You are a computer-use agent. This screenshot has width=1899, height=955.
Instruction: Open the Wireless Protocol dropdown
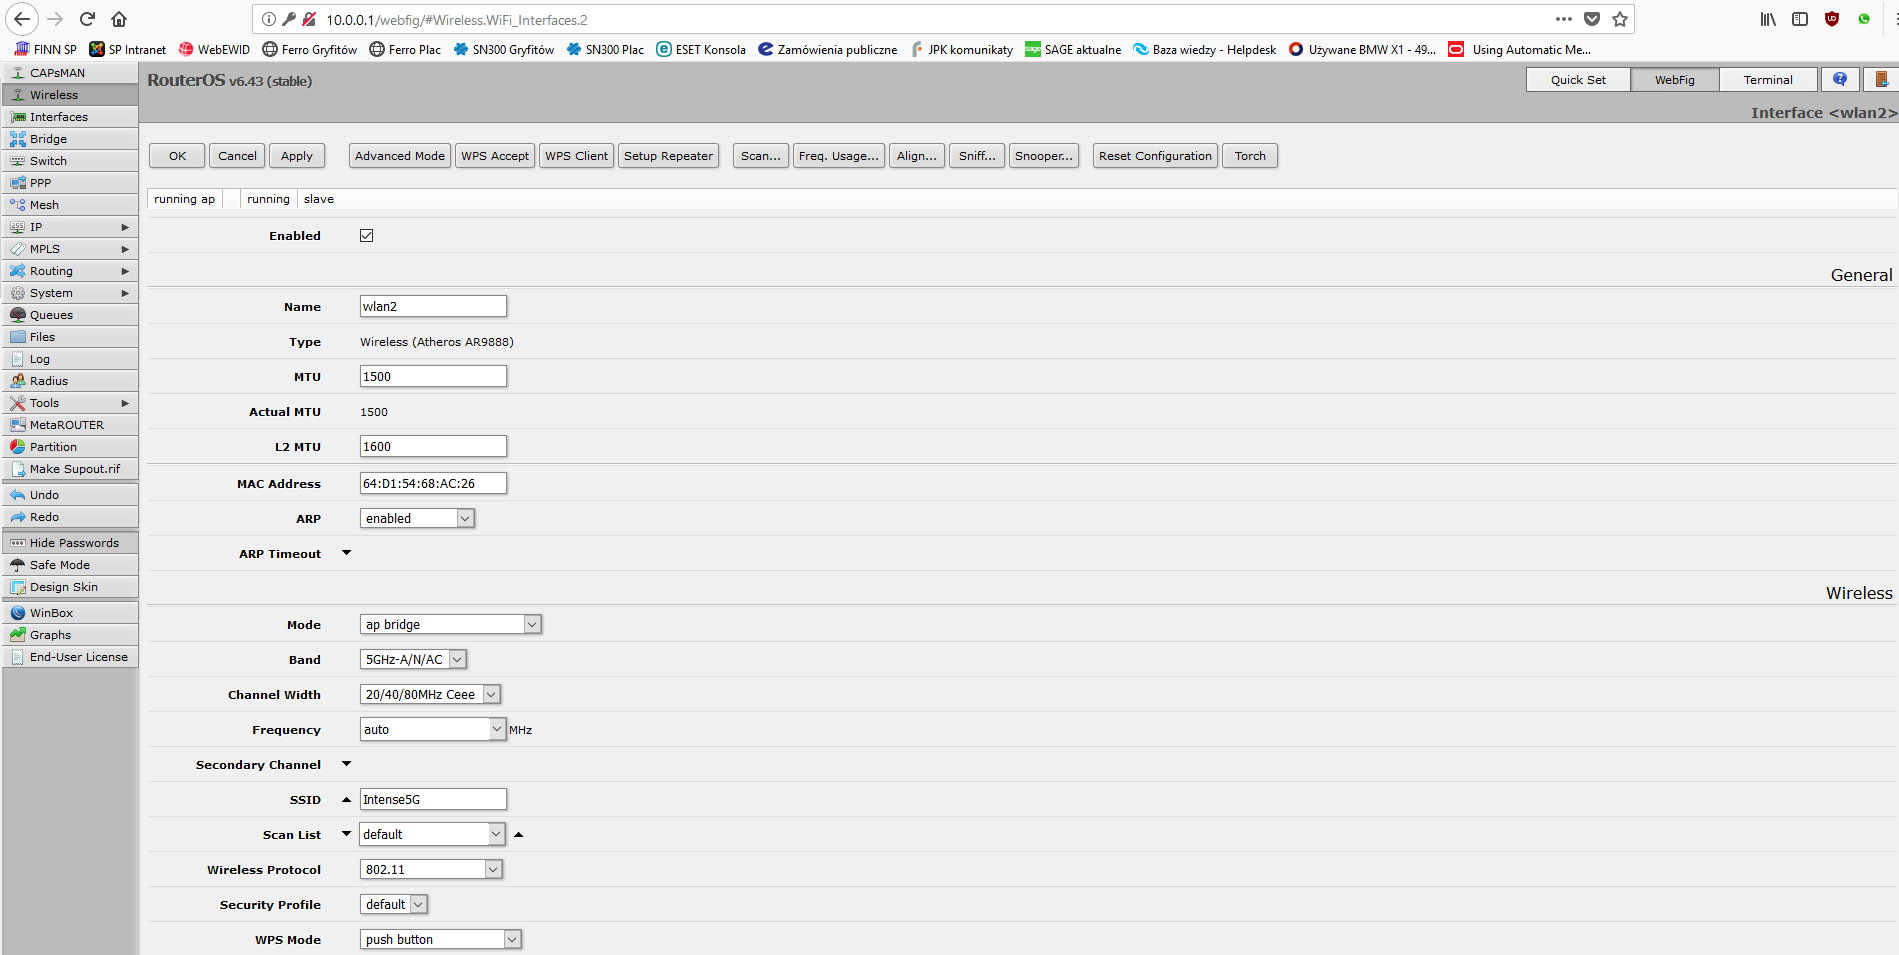[431, 869]
